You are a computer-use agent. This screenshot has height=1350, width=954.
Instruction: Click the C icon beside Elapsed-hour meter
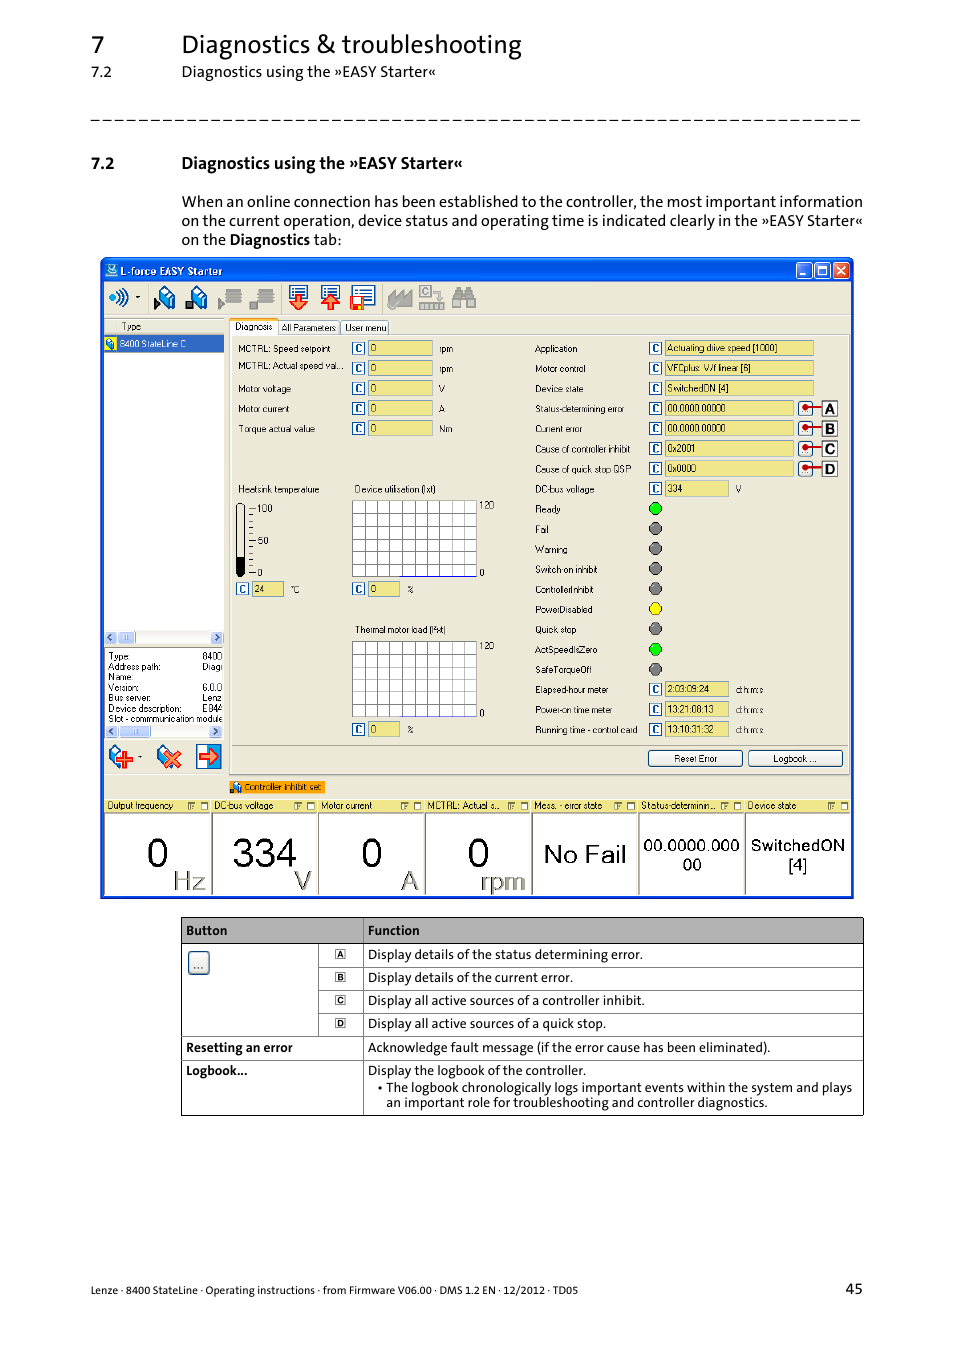(655, 690)
